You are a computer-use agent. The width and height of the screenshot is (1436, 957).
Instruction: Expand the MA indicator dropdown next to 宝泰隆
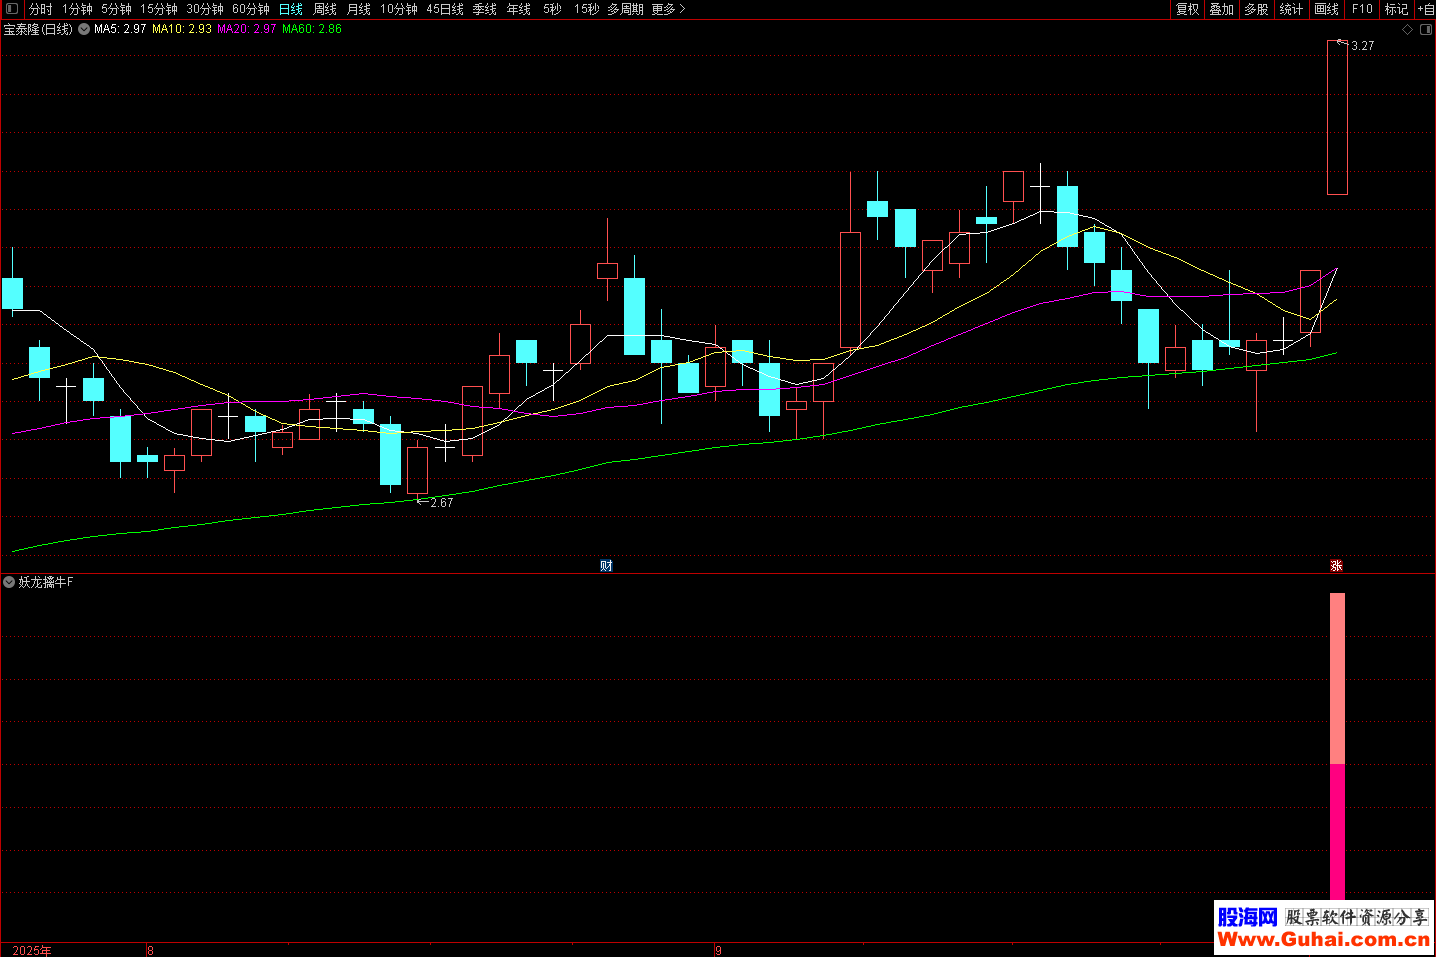point(84,29)
